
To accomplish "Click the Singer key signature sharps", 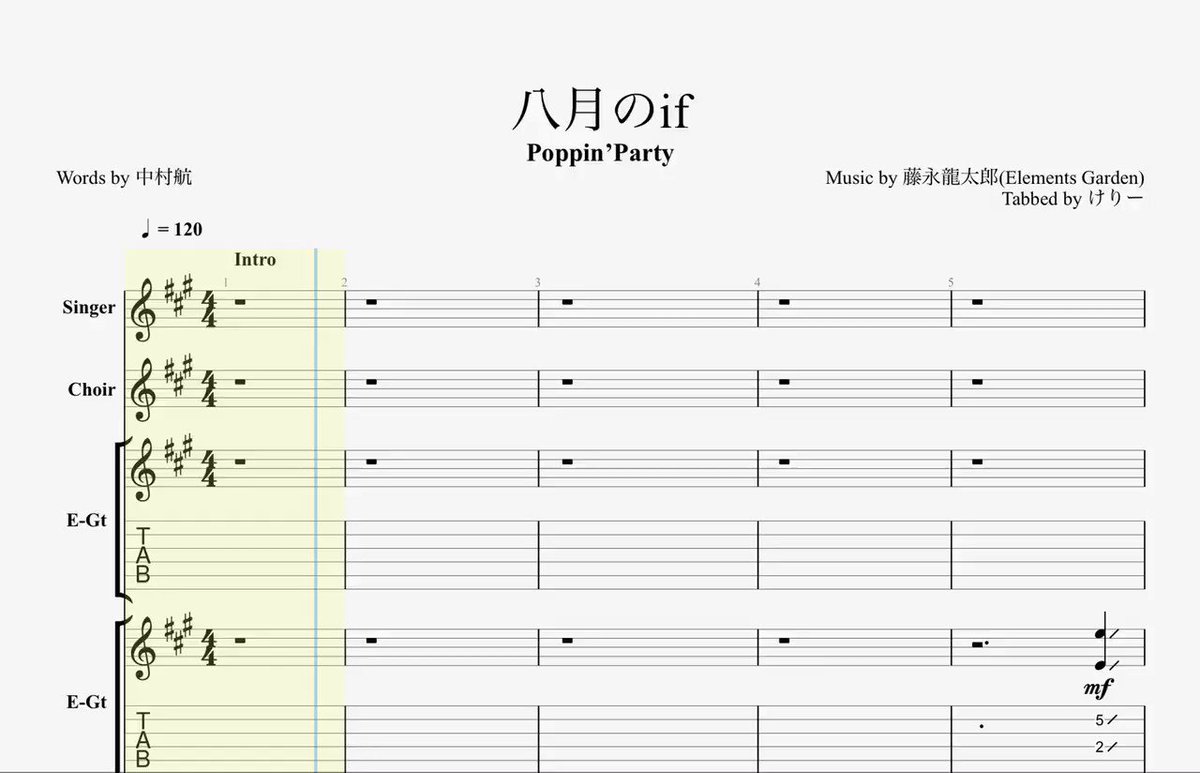I will pos(178,298).
